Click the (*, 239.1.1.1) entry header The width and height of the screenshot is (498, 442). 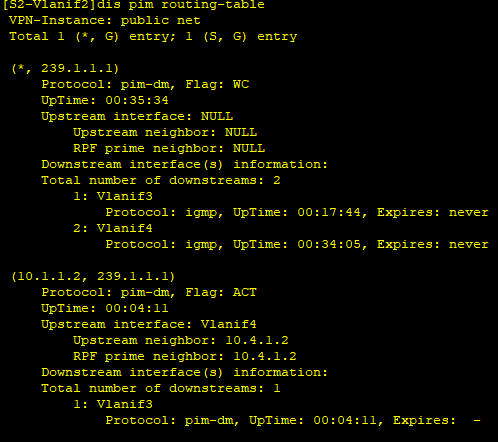tap(65, 69)
